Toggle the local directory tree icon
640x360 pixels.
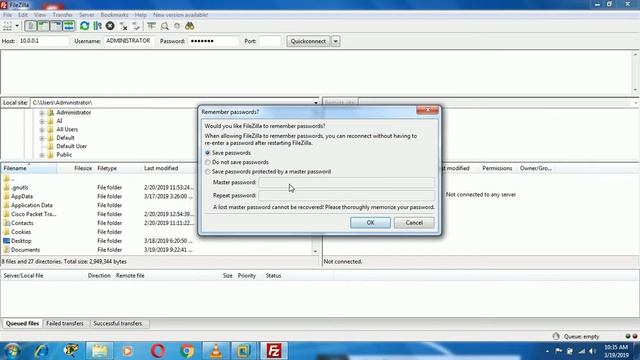coord(43,26)
